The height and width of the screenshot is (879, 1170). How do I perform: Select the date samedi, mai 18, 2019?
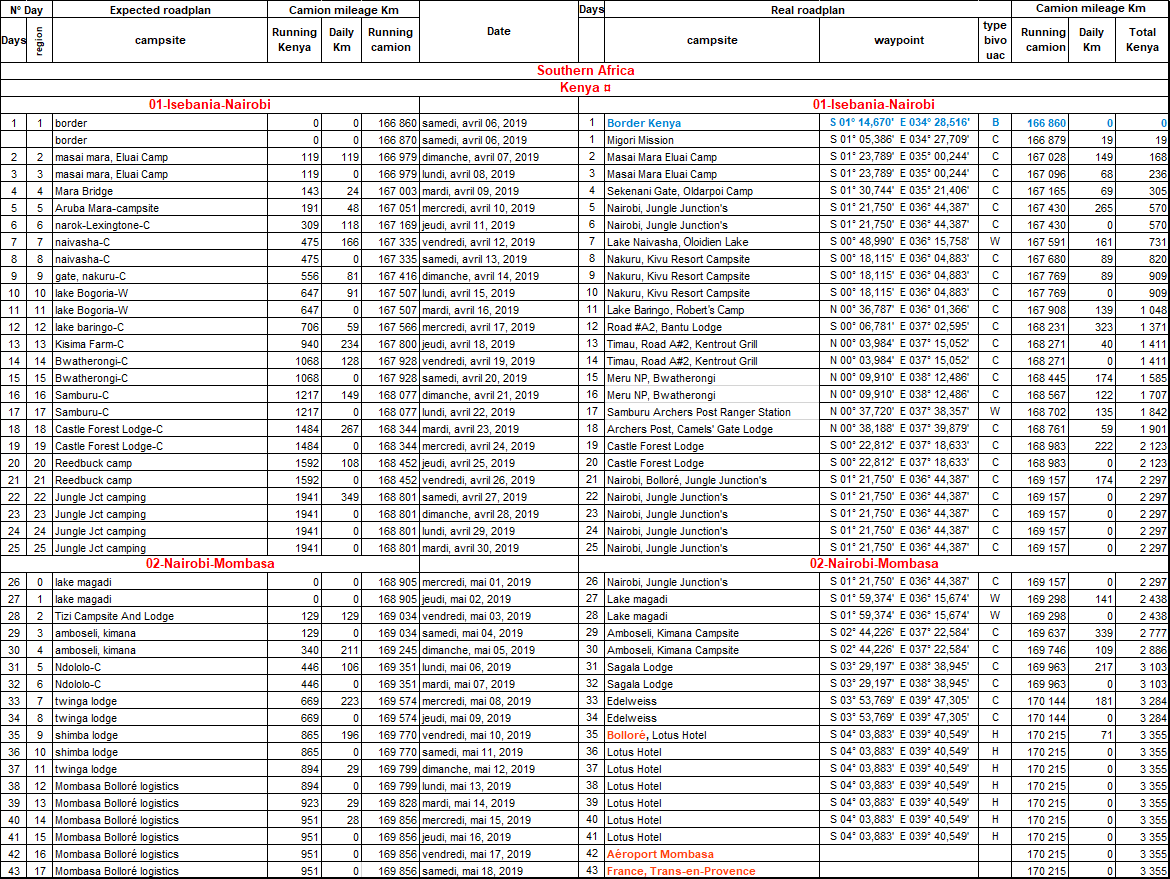coord(474,871)
